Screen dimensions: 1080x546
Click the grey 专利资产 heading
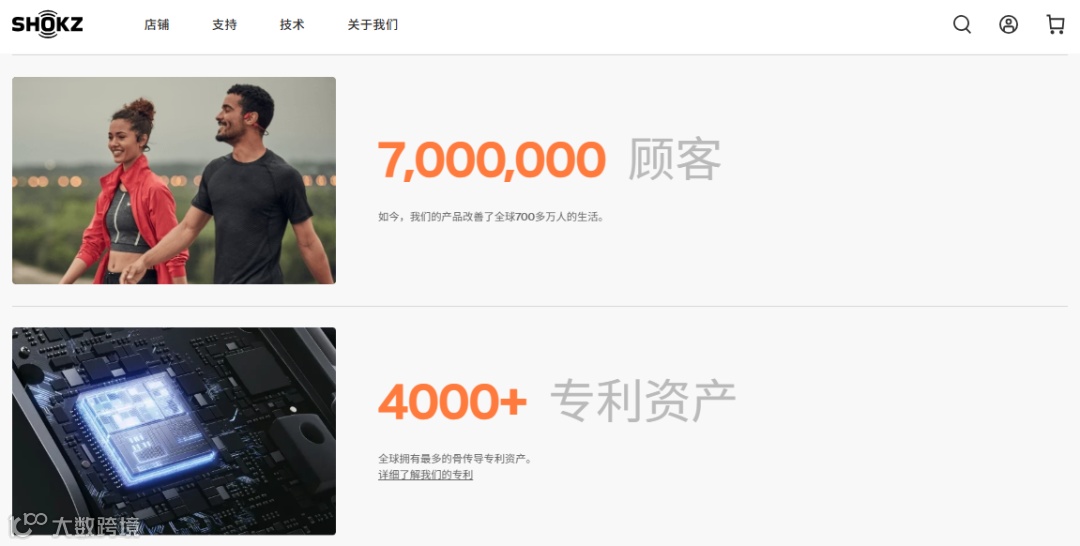[643, 401]
